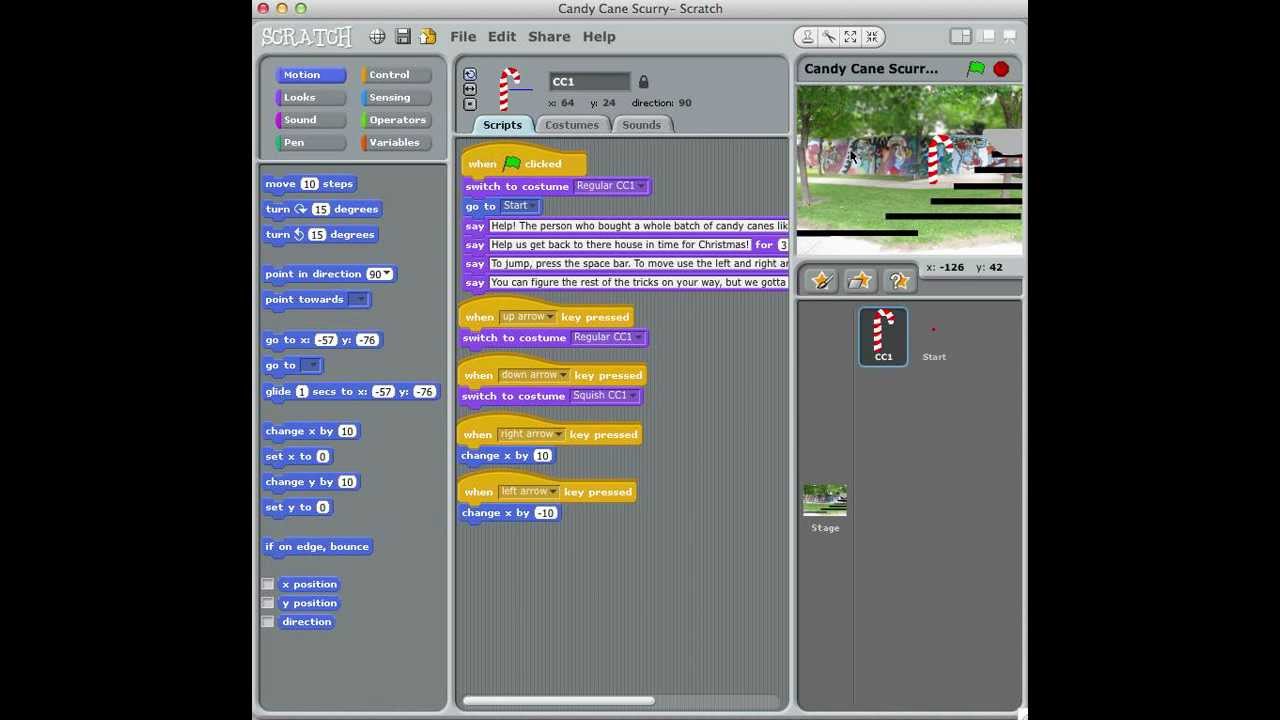1280x720 pixels.
Task: Open the Looks block category
Action: tap(310, 97)
